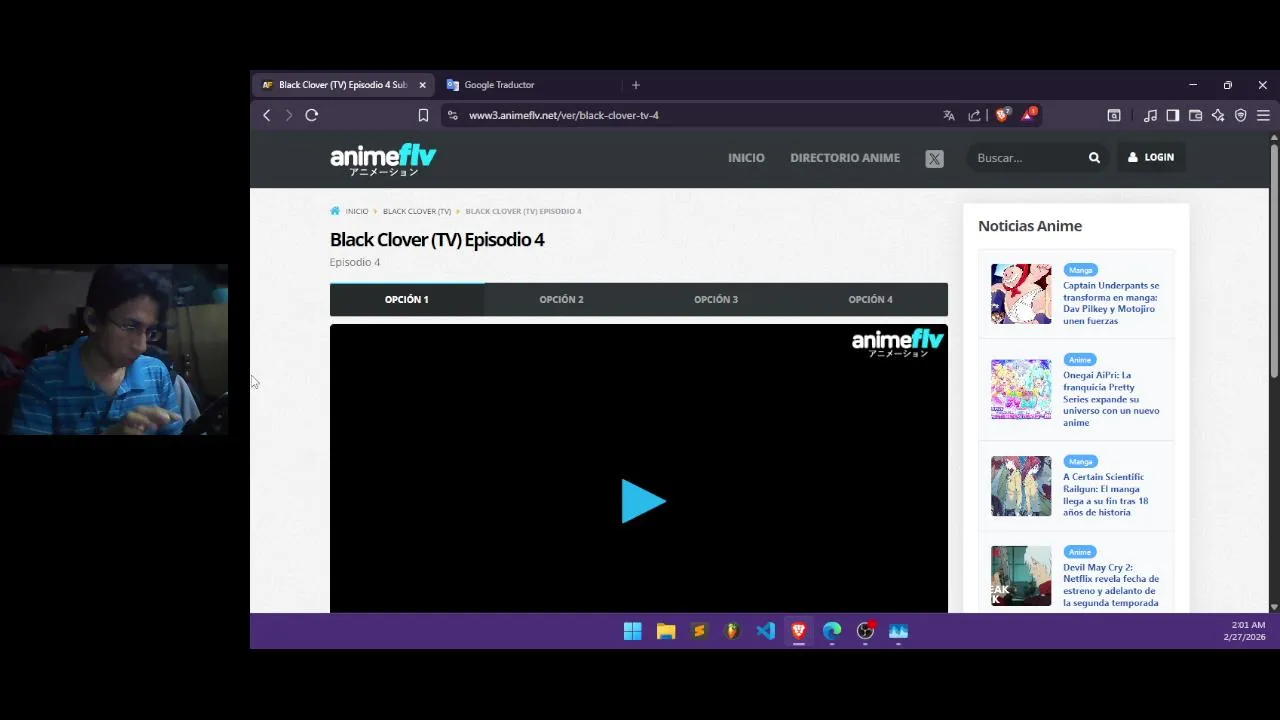
Task: Click the translate page icon in address bar
Action: [949, 115]
